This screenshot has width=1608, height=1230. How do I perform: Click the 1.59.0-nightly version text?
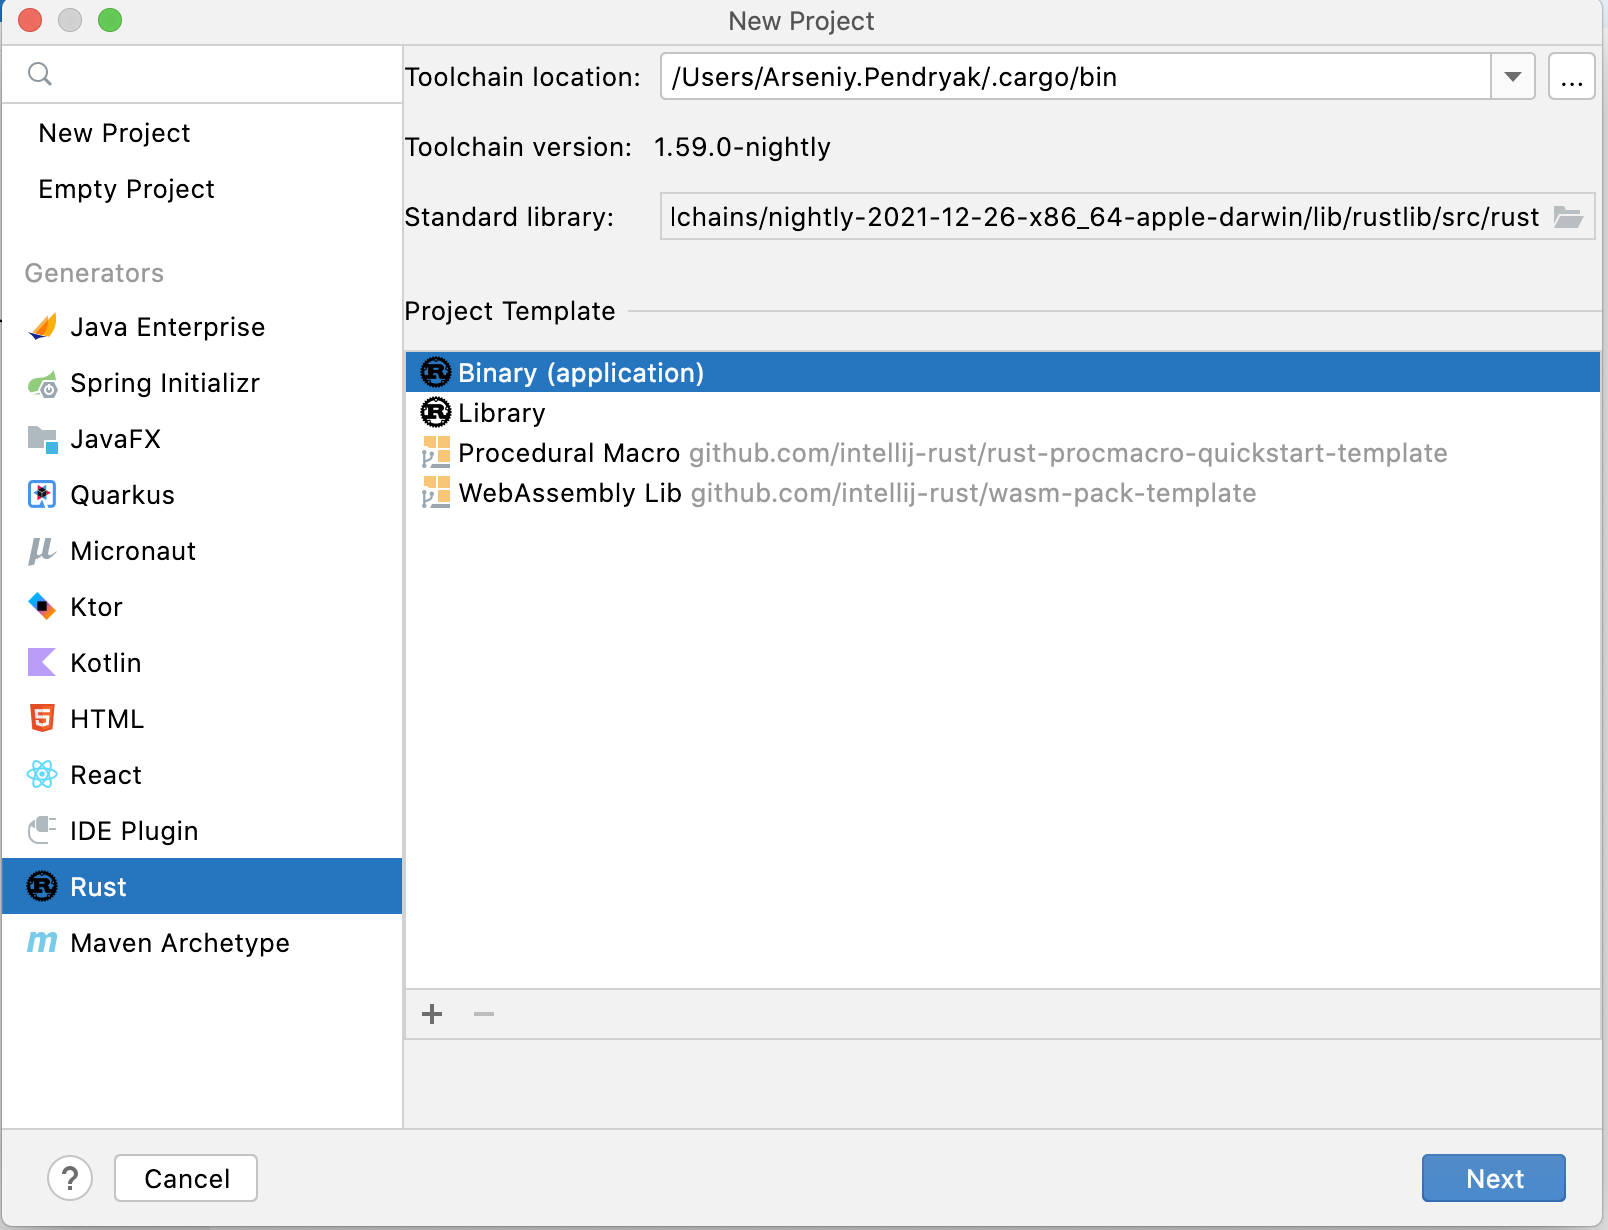click(742, 147)
